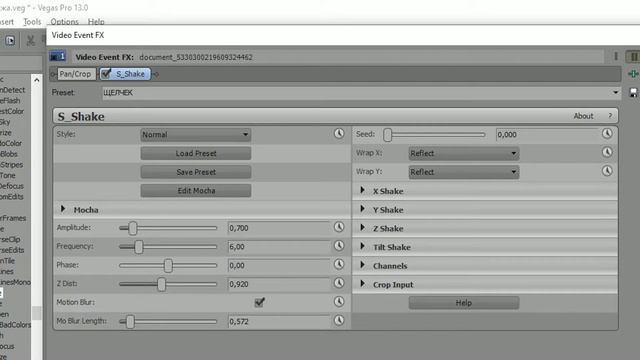Click the Load Preset button
This screenshot has height=360, width=640.
click(196, 153)
